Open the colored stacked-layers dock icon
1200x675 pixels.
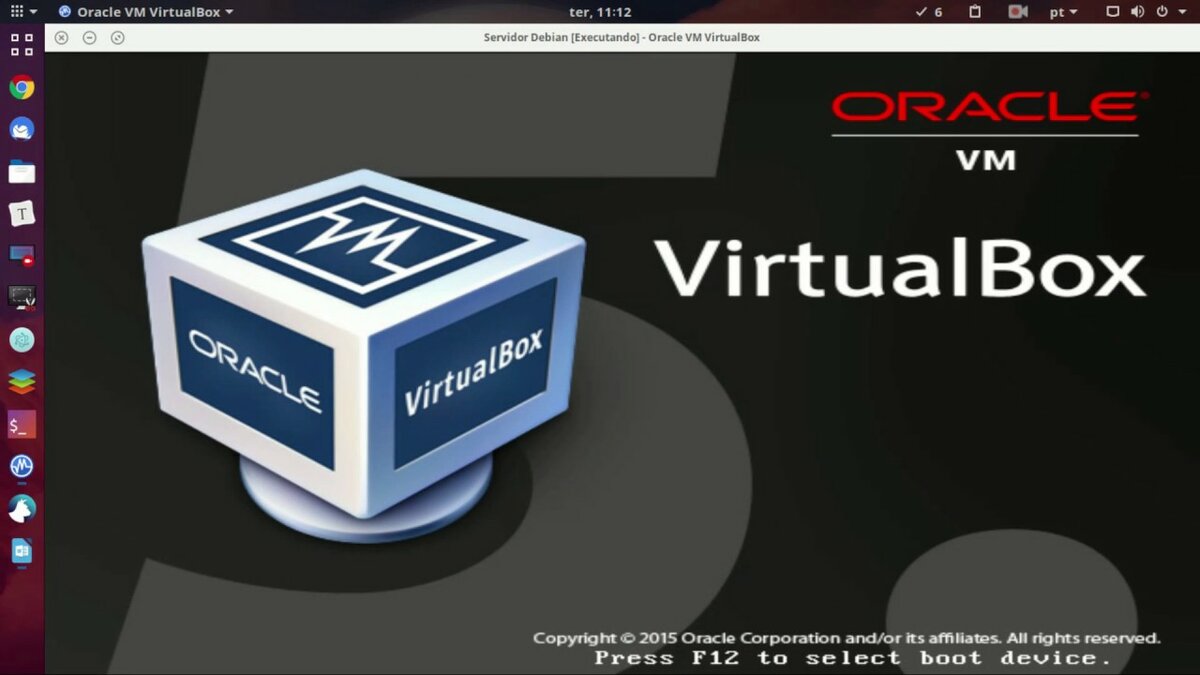coord(22,382)
